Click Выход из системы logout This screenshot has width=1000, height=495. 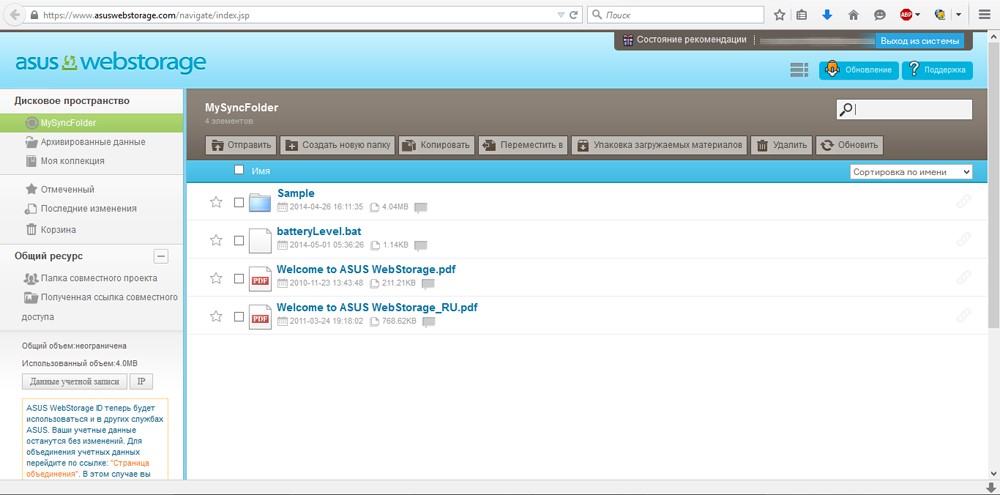click(920, 41)
